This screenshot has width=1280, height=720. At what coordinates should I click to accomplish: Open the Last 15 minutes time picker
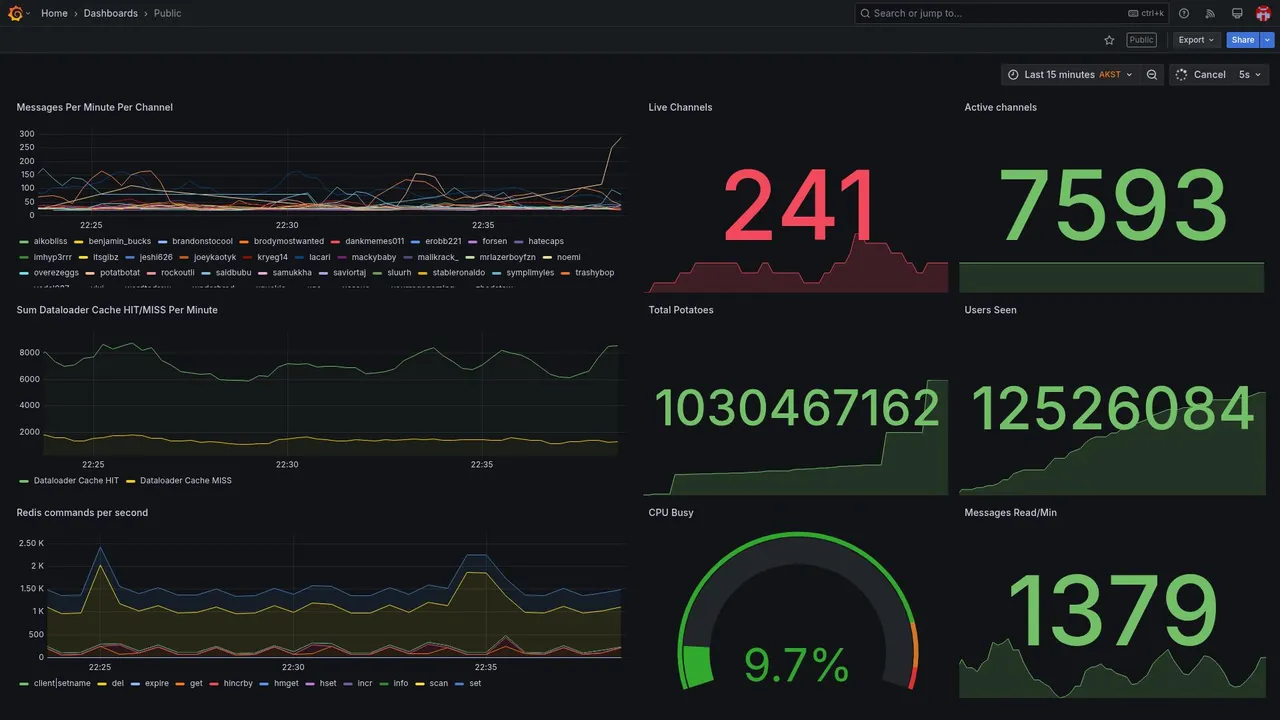(x=1070, y=75)
